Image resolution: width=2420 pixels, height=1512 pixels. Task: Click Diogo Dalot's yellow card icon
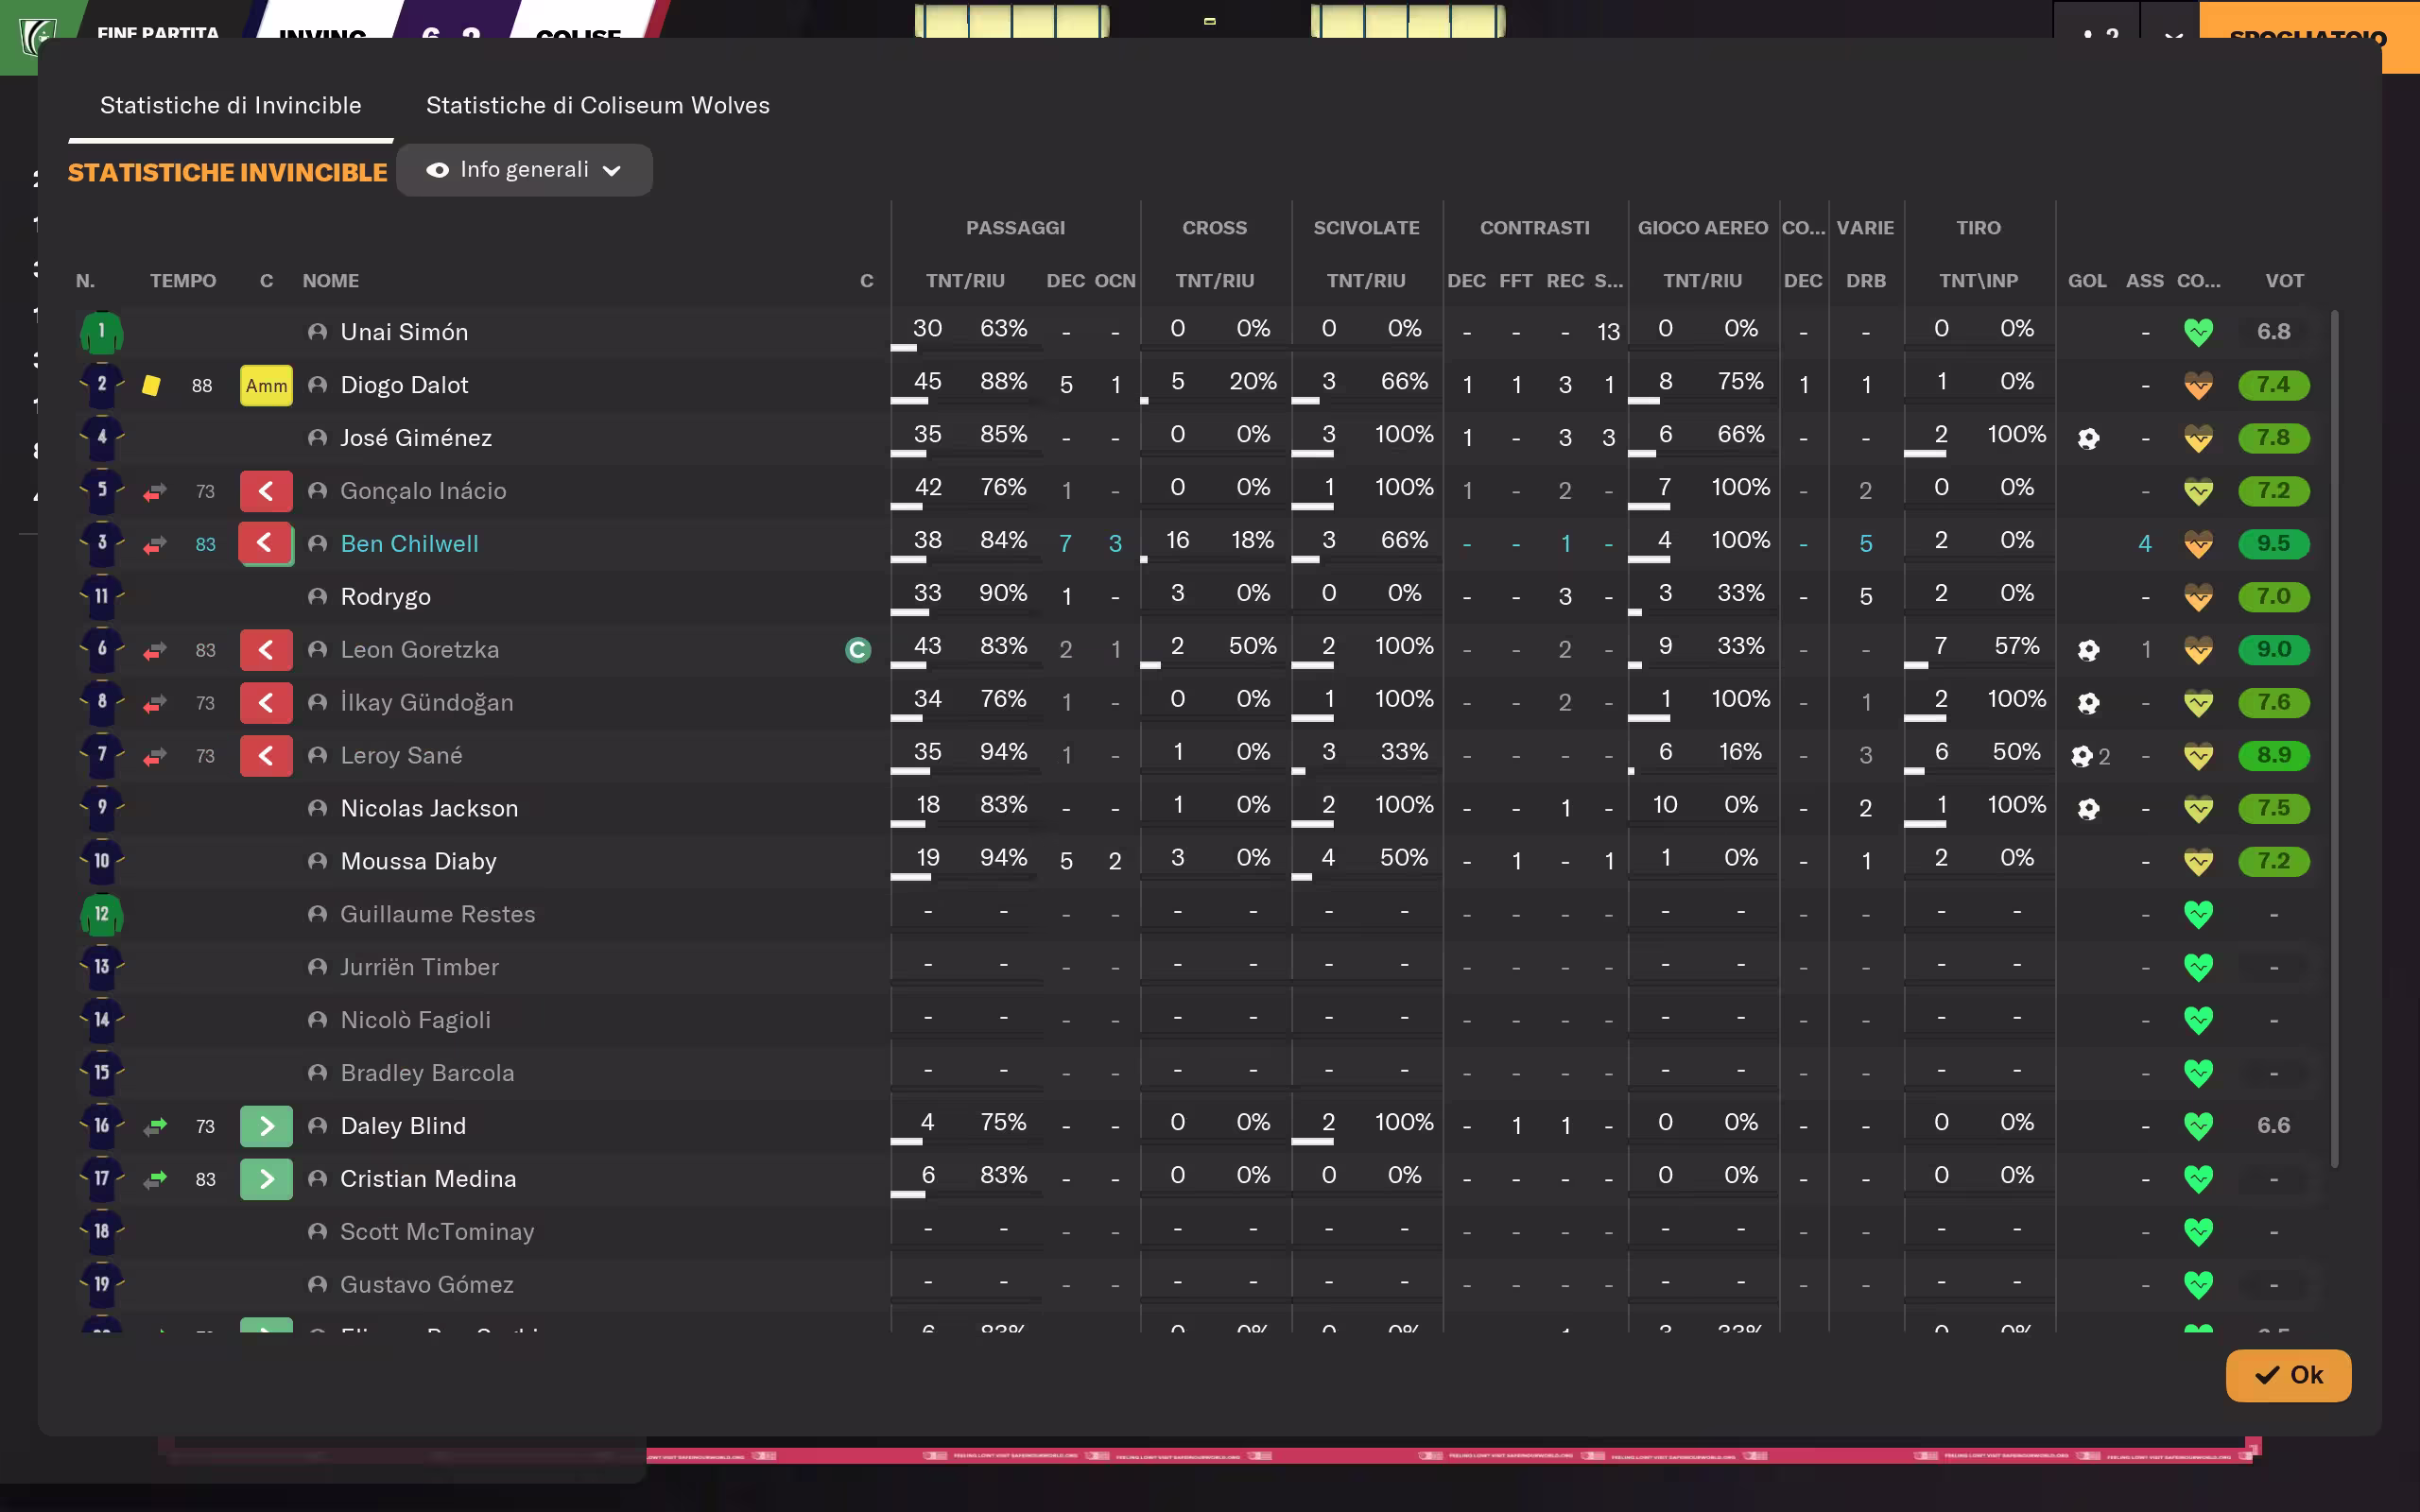click(x=151, y=385)
